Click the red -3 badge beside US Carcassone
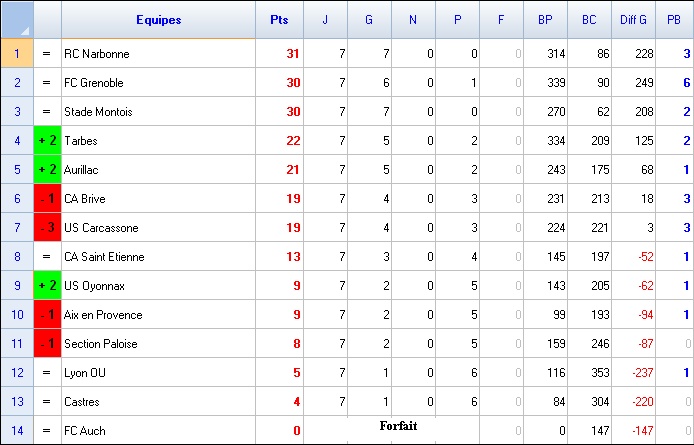Image resolution: width=694 pixels, height=445 pixels. pyautogui.click(x=47, y=228)
